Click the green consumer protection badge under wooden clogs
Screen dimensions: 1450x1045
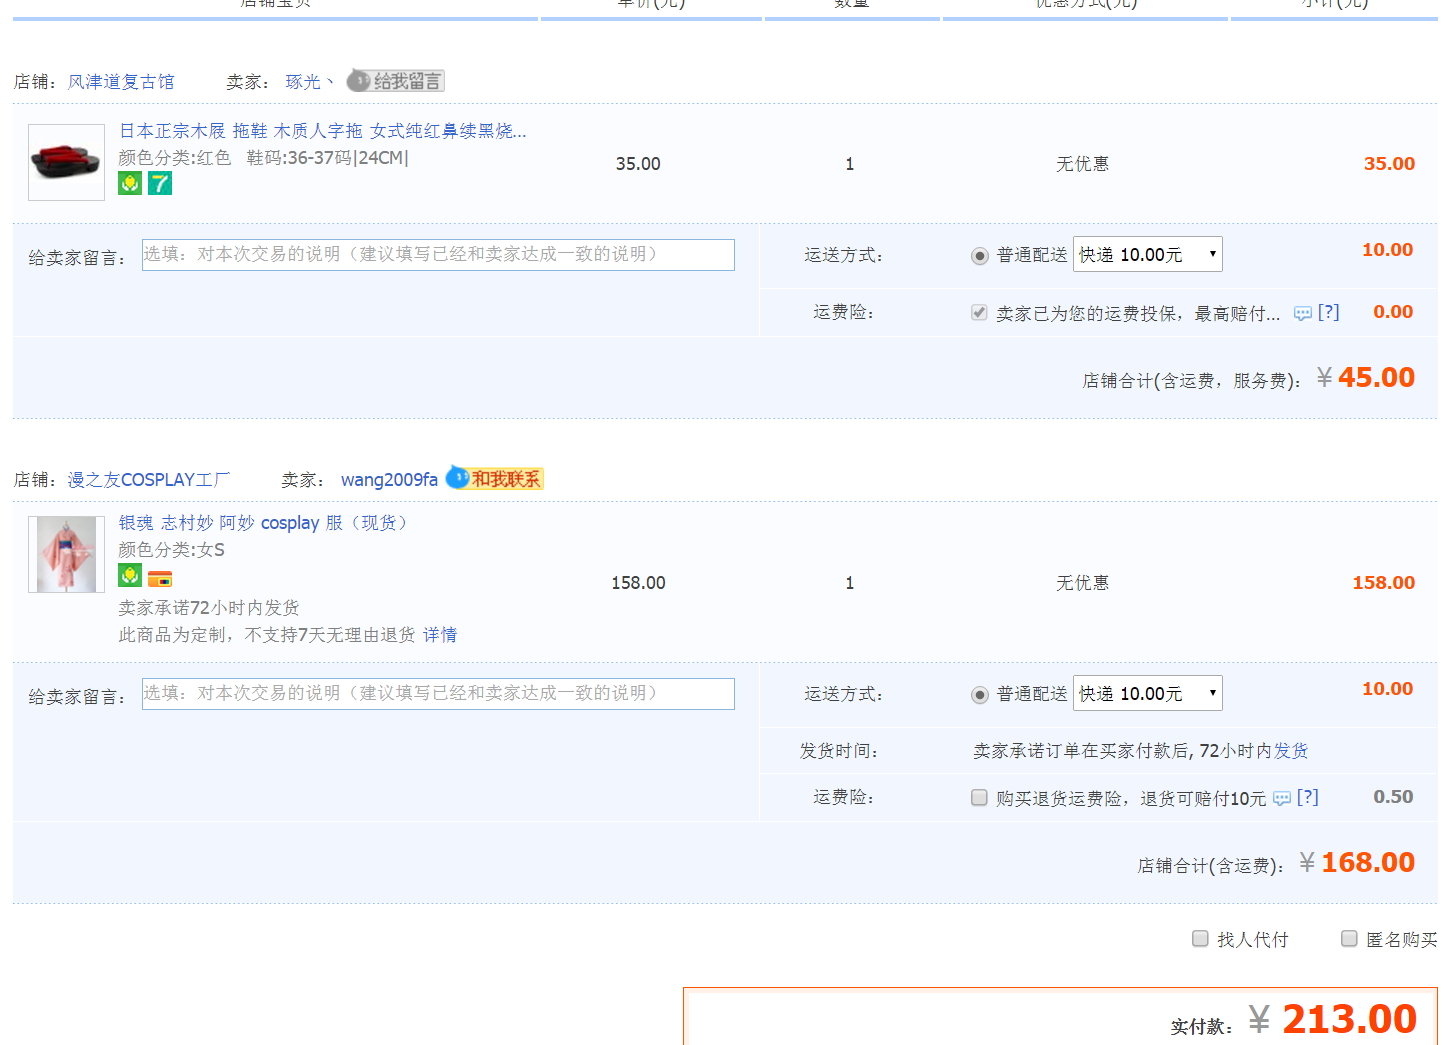(x=130, y=183)
